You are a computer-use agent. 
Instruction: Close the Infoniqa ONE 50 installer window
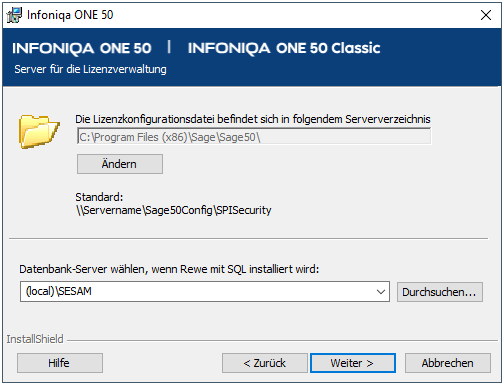click(x=486, y=15)
